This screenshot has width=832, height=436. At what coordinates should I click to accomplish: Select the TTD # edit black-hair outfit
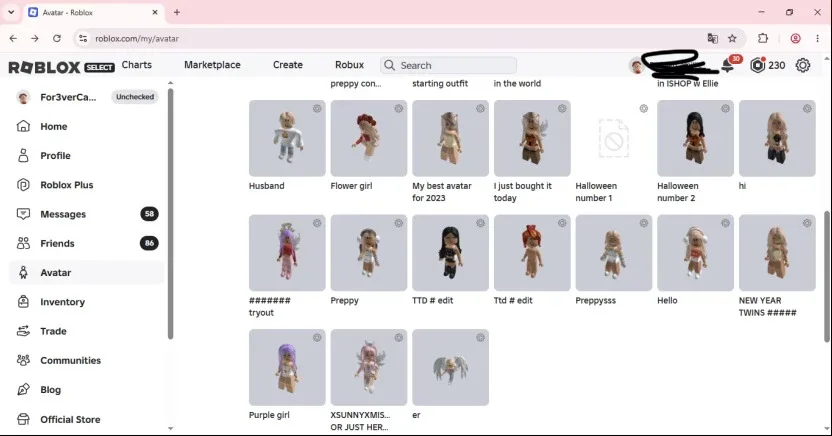point(450,252)
